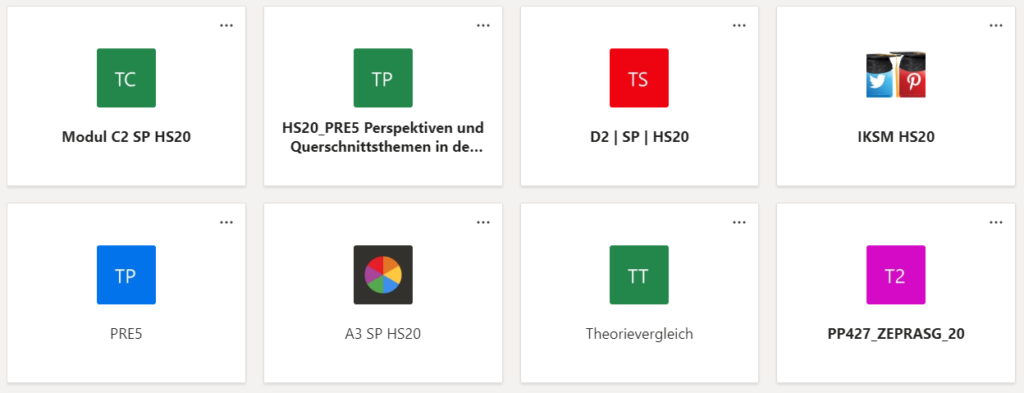Select the green TT team icon

(639, 275)
